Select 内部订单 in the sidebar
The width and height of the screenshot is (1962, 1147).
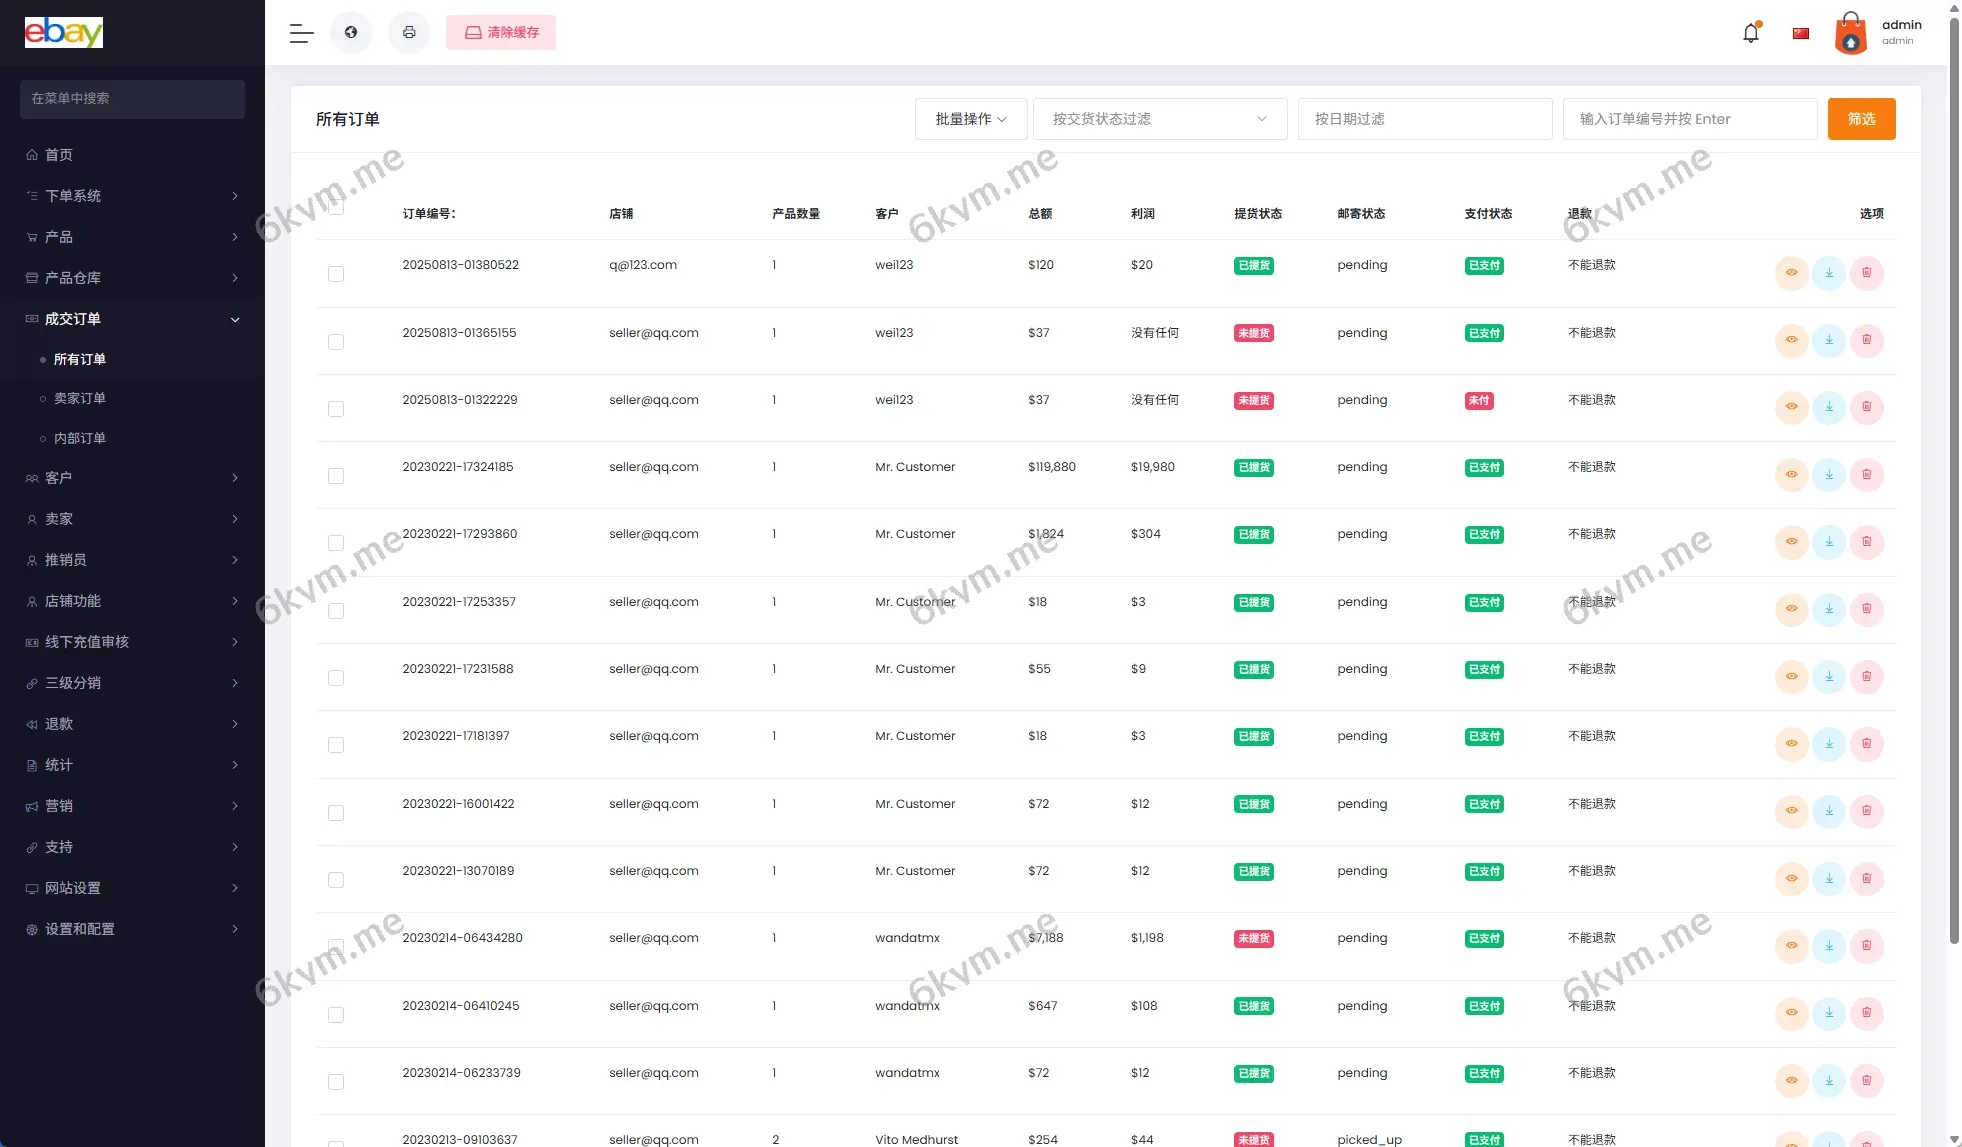click(x=80, y=438)
